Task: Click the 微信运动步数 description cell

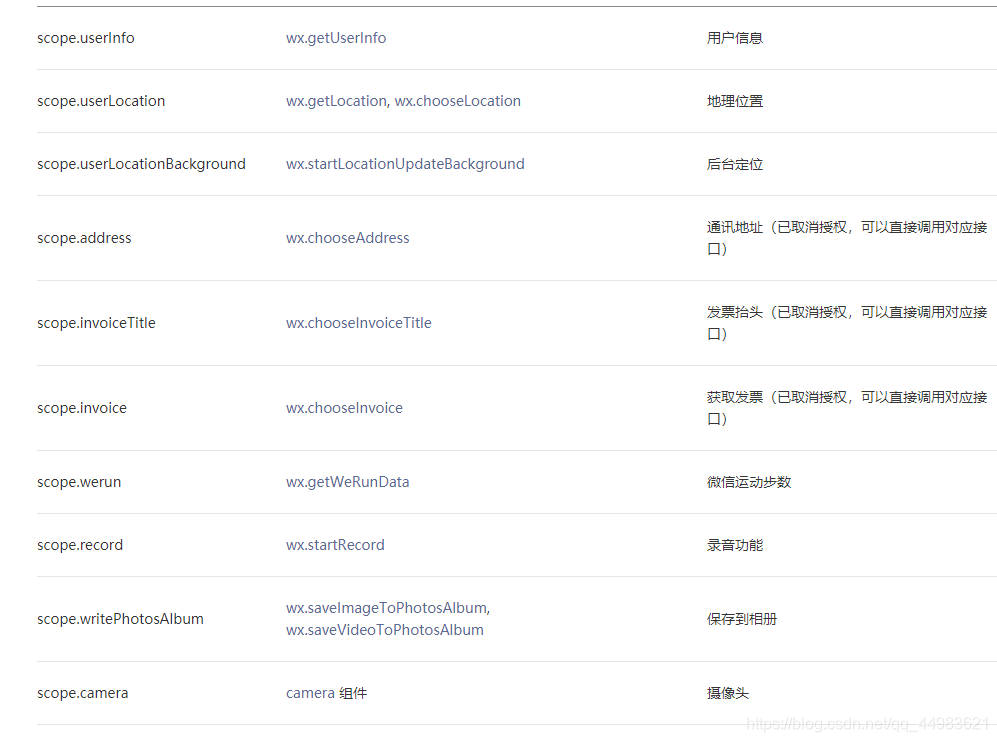Action: click(x=749, y=482)
